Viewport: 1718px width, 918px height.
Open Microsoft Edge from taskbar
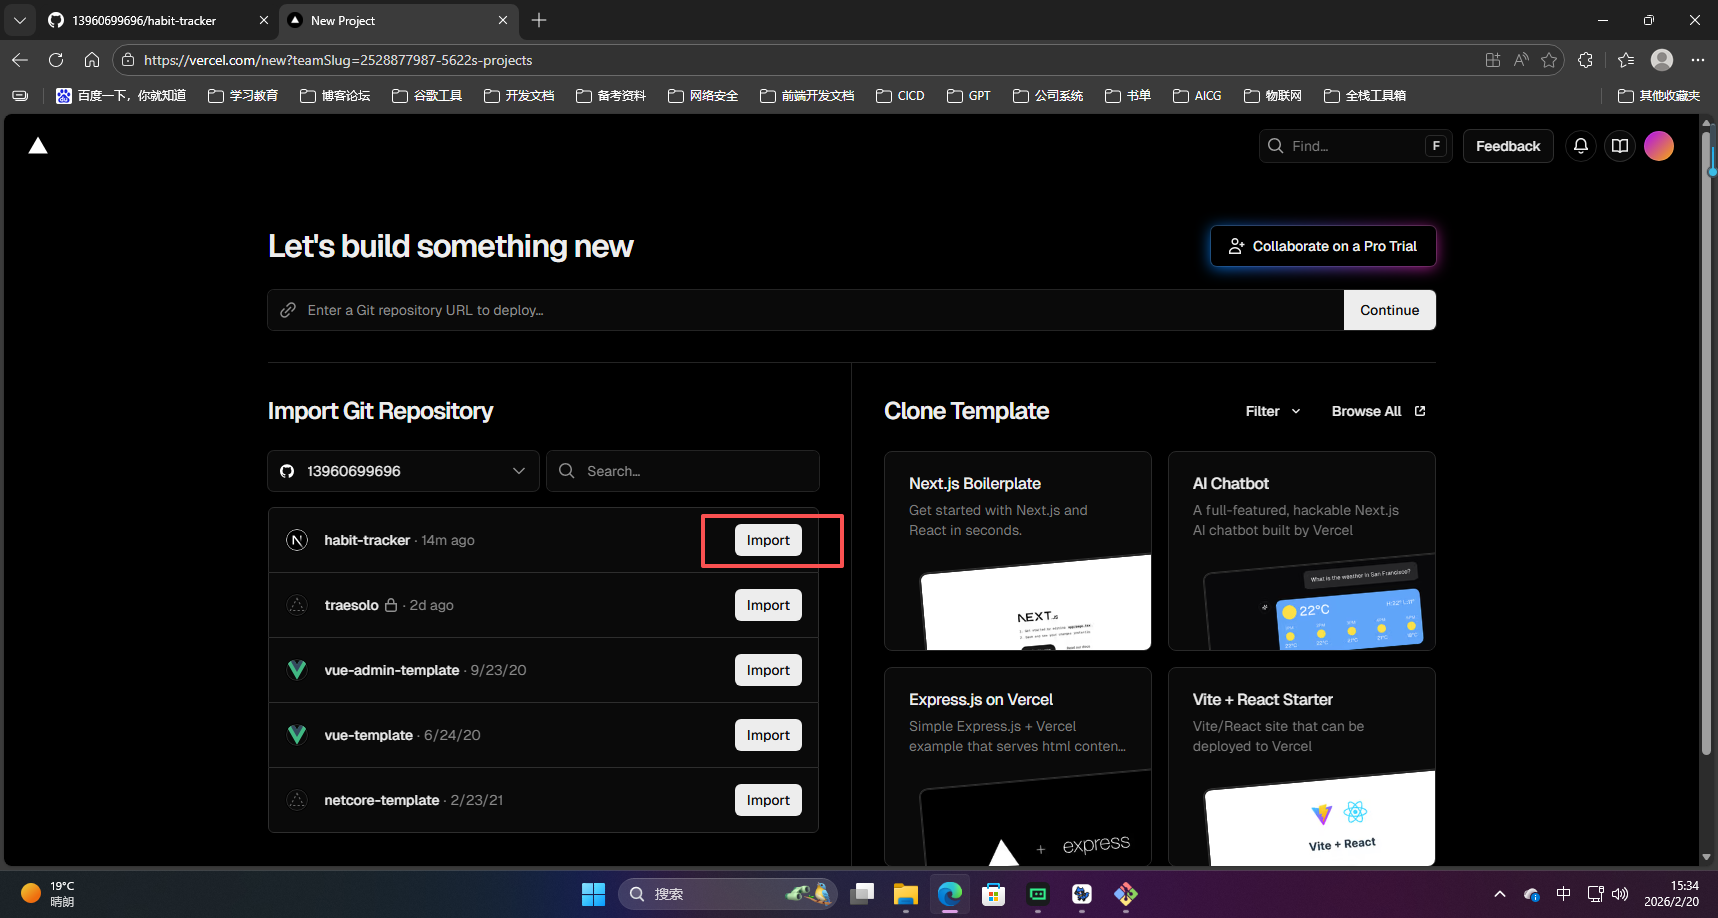pos(950,894)
